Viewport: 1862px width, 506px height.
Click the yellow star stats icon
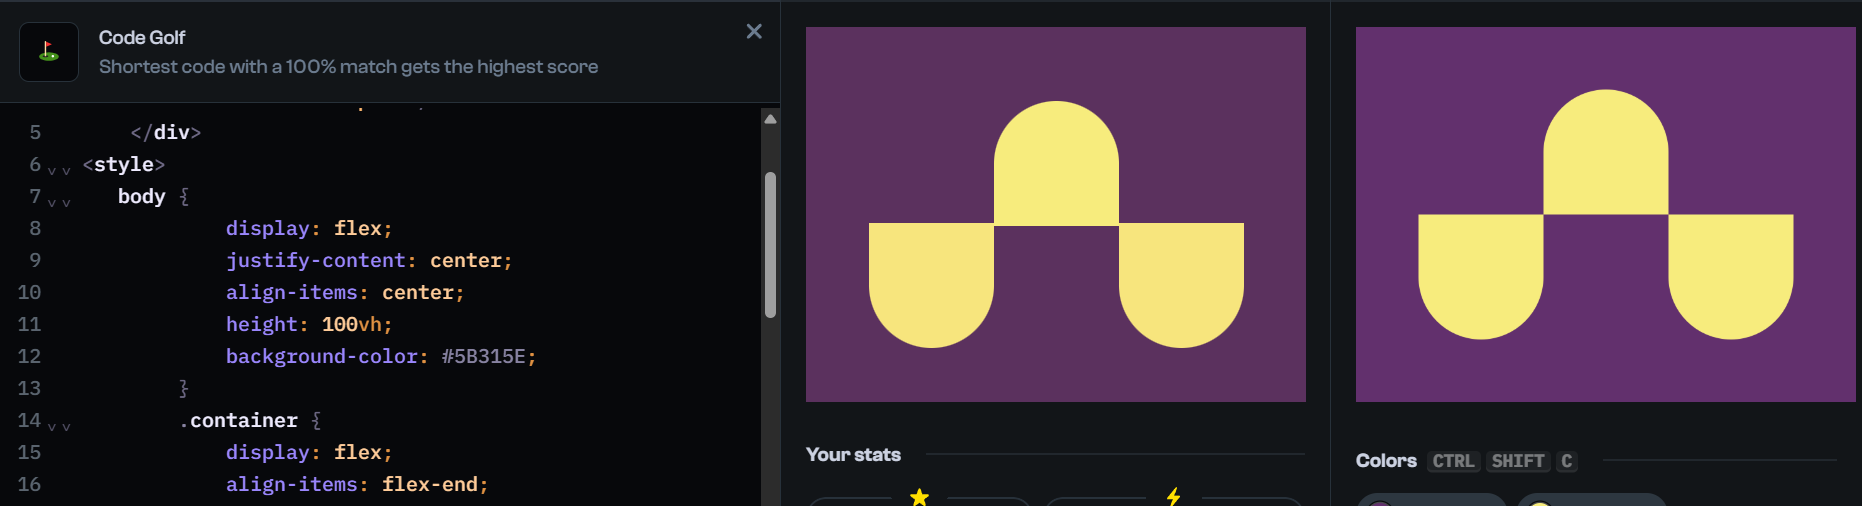[919, 496]
